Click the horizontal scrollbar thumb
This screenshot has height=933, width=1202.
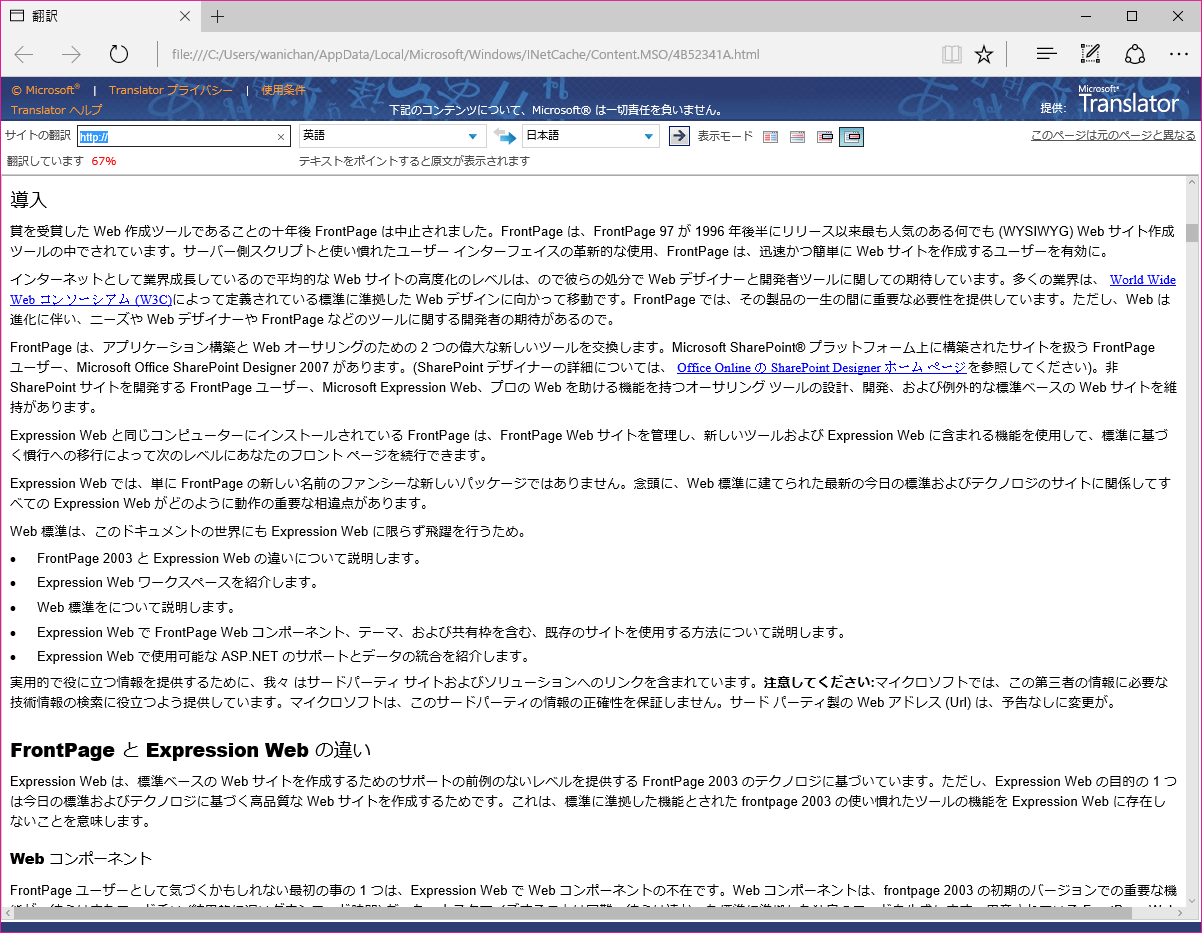[571, 915]
